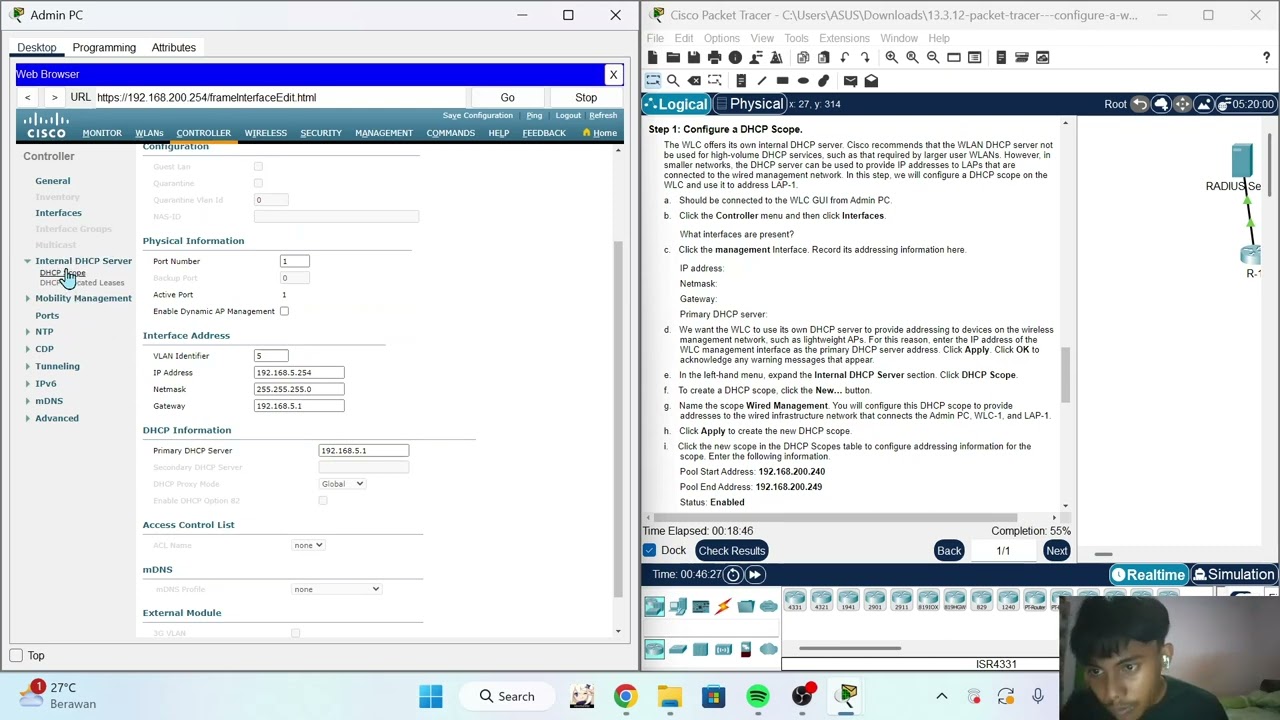The height and width of the screenshot is (720, 1280).
Task: Toggle the Quarantine checkbox
Action: [x=258, y=183]
